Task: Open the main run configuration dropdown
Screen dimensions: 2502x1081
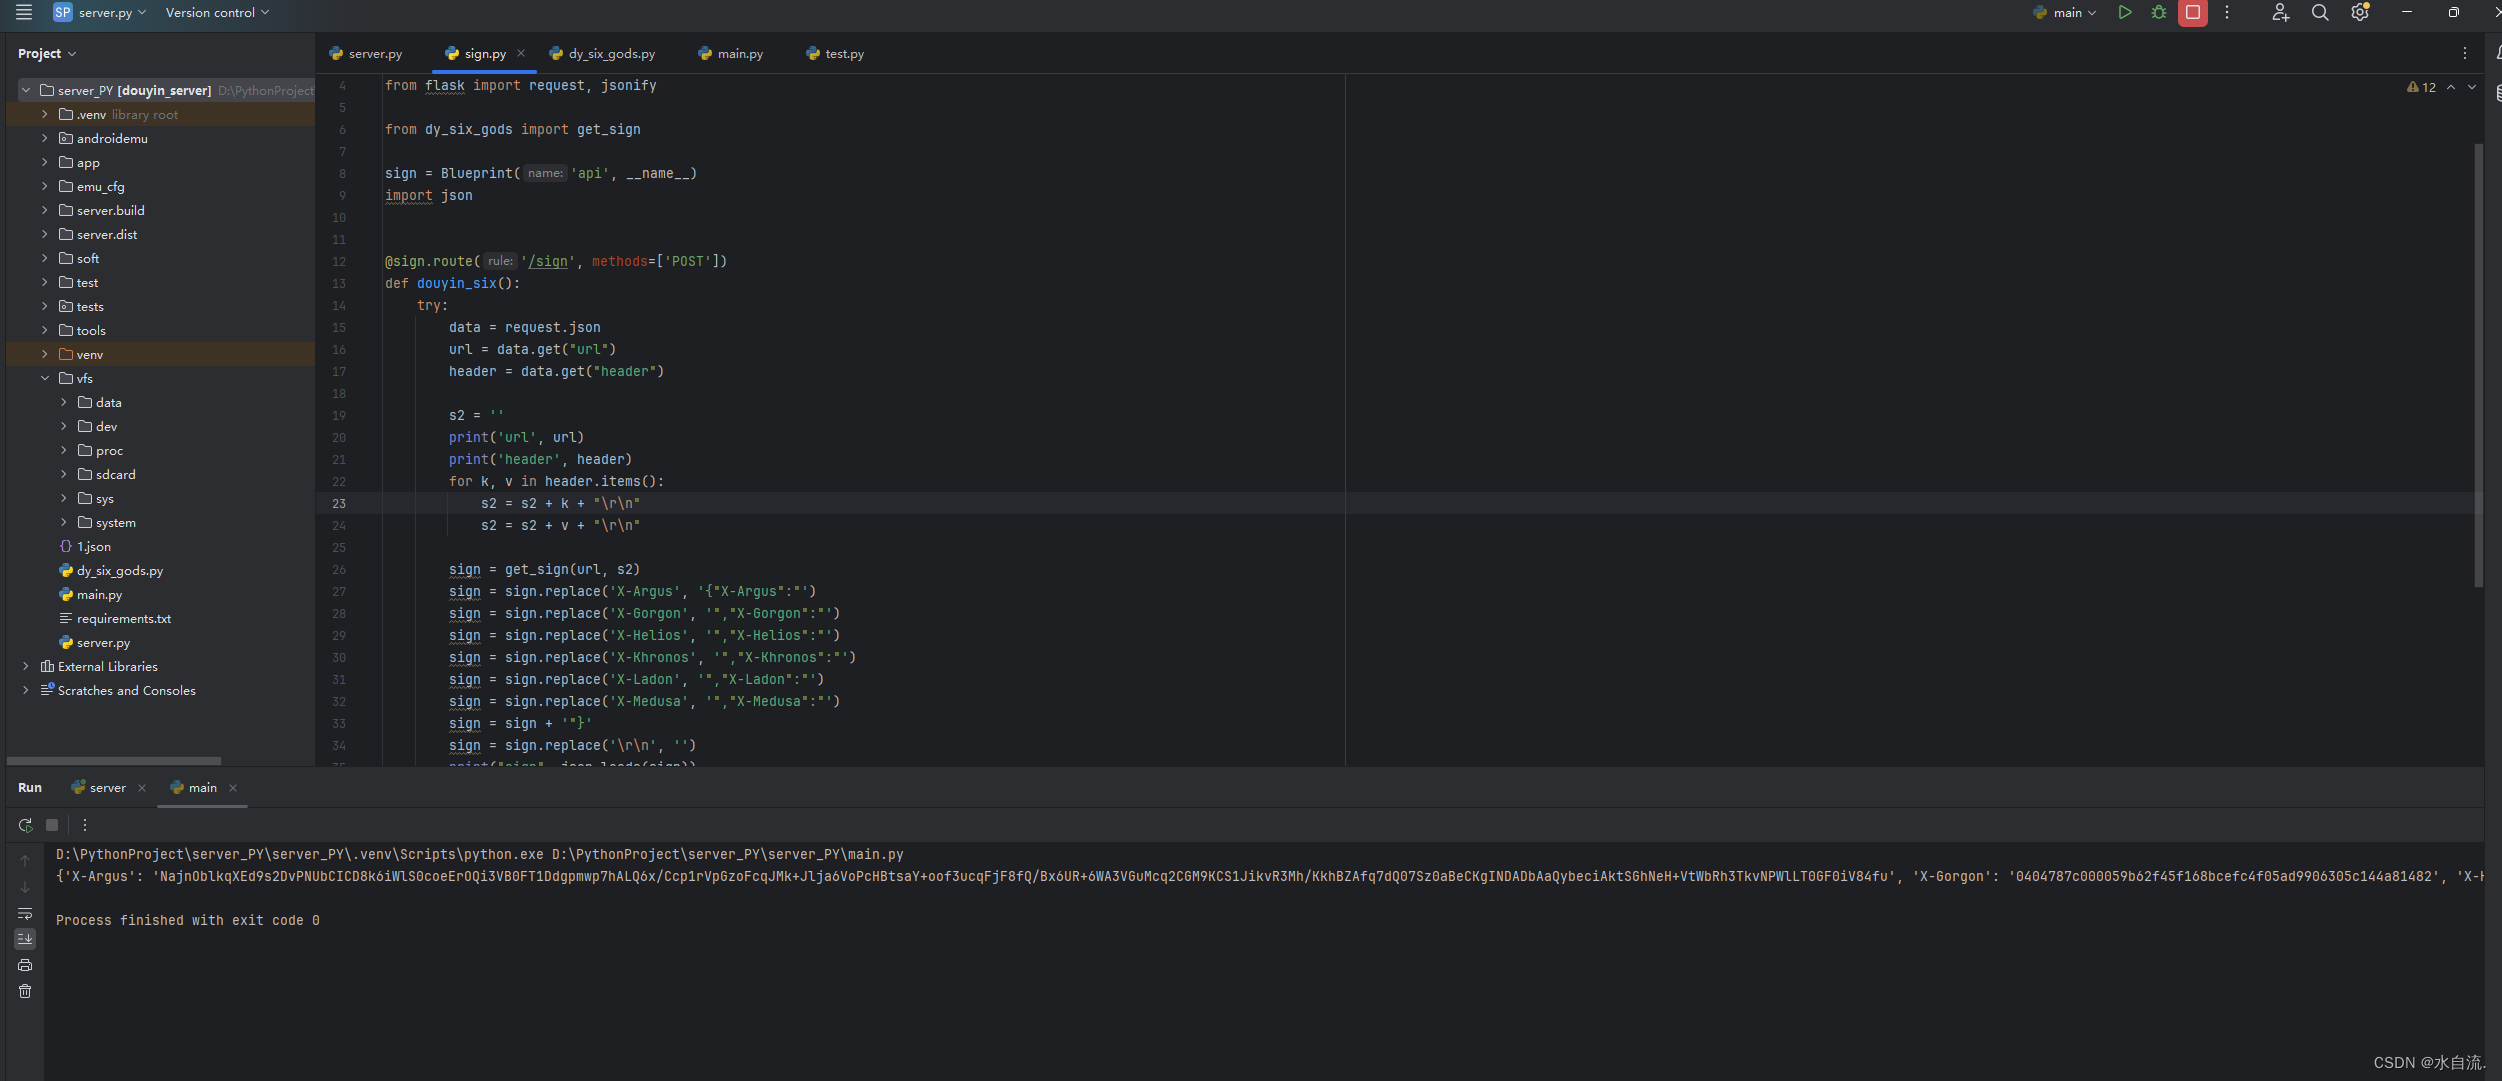Action: click(2067, 13)
